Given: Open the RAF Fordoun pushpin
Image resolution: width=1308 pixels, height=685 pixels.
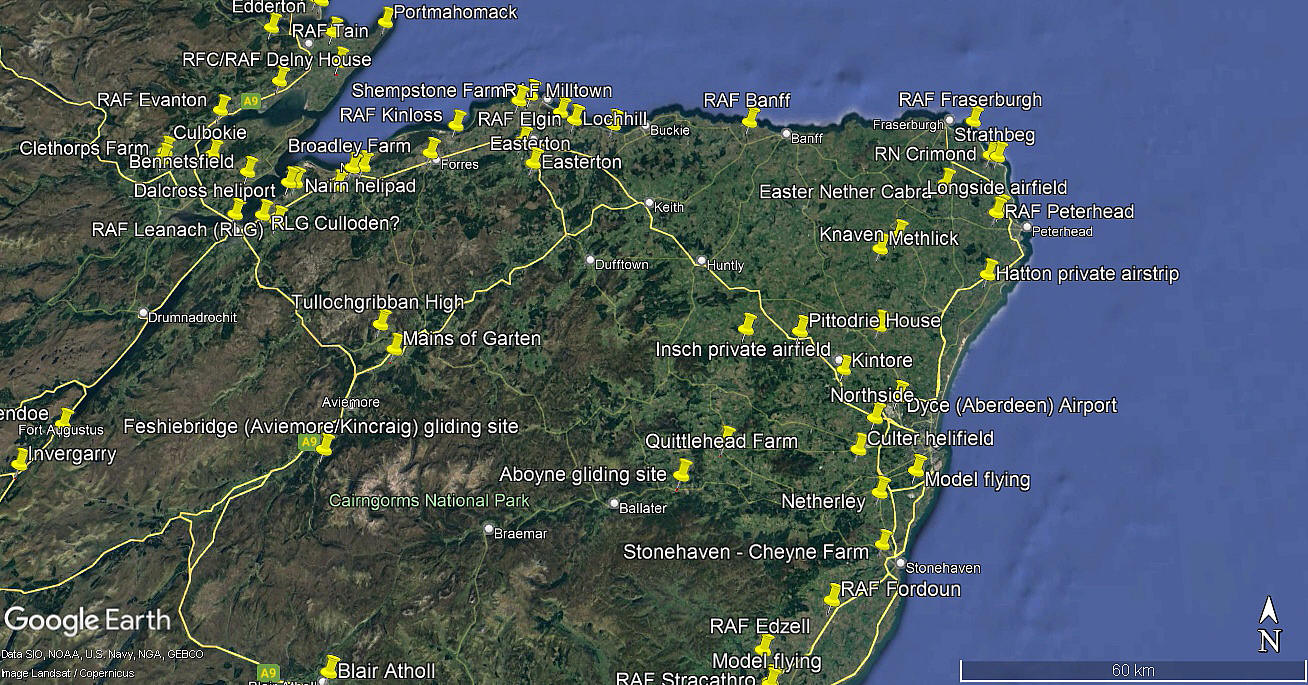Looking at the screenshot, I should coord(833,594).
